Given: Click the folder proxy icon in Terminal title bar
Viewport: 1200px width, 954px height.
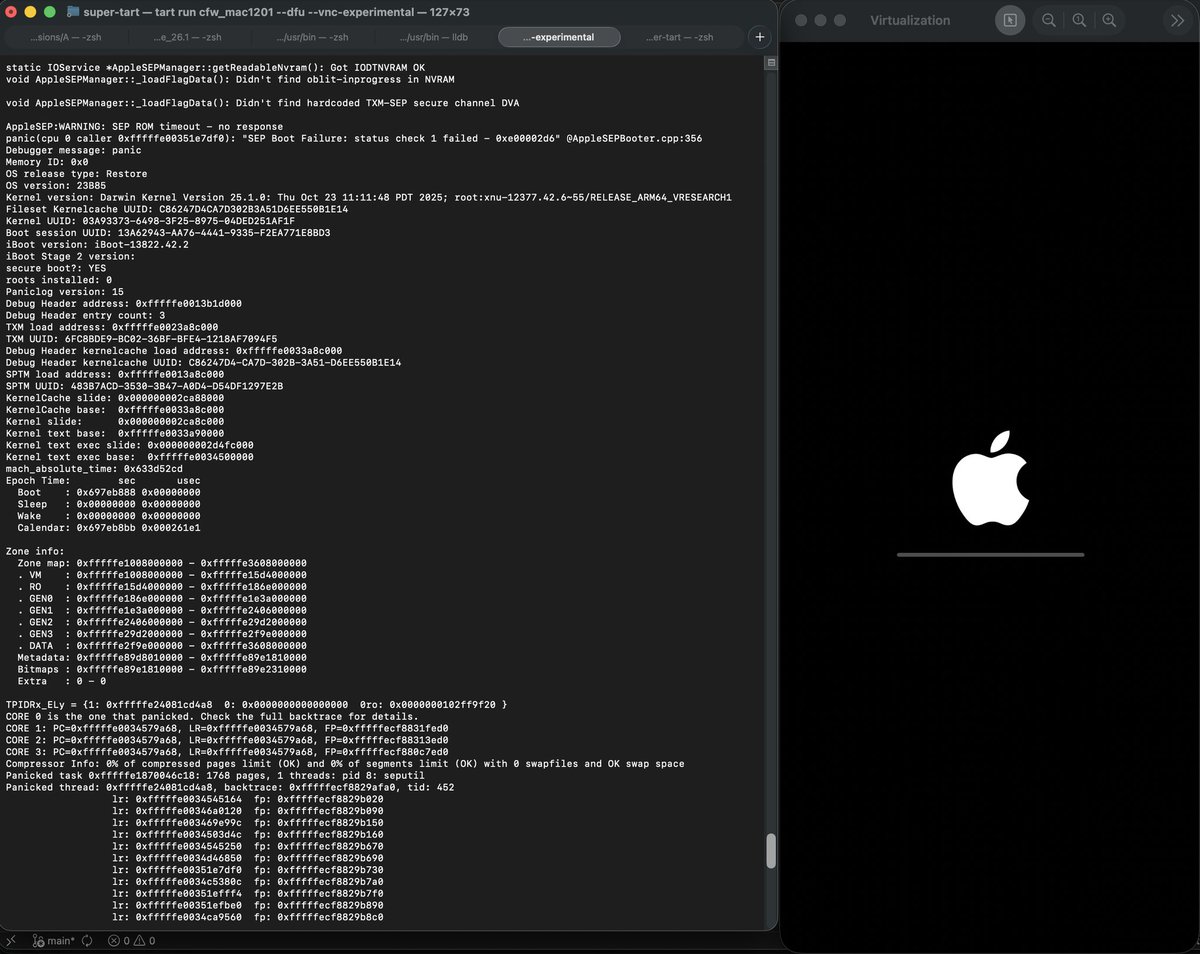Looking at the screenshot, I should [x=73, y=12].
